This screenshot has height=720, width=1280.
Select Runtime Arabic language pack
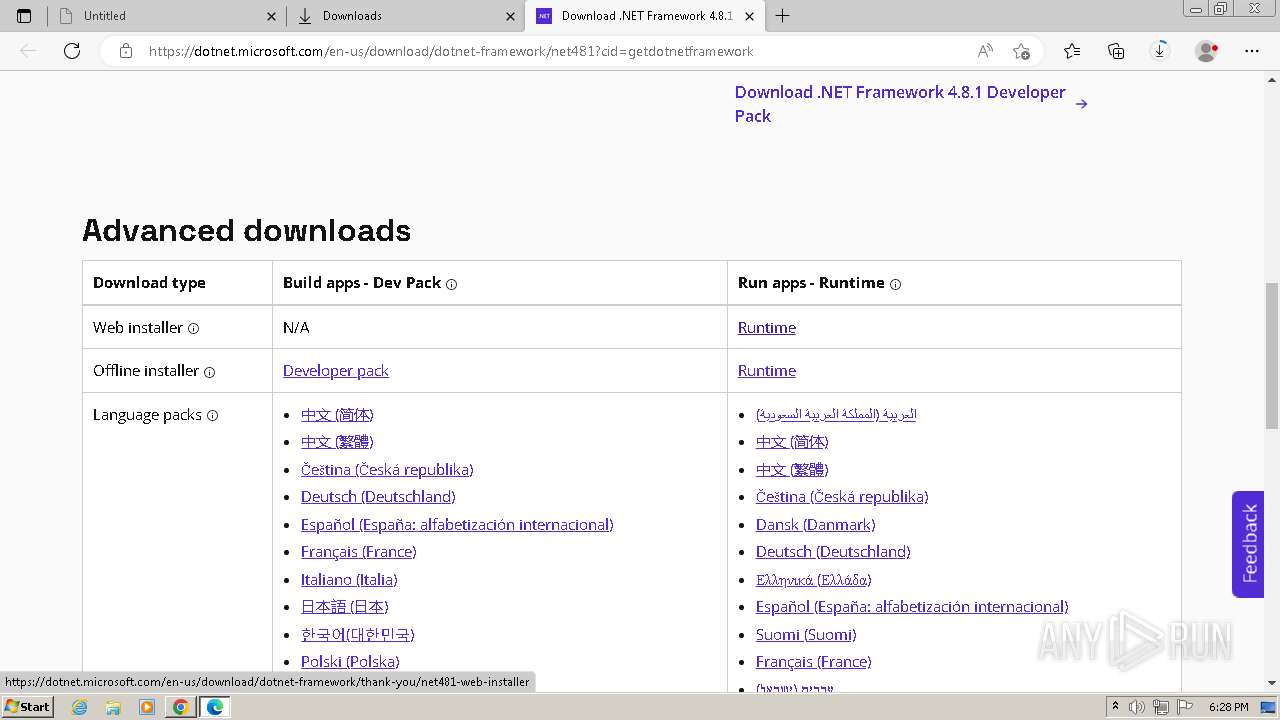click(836, 414)
